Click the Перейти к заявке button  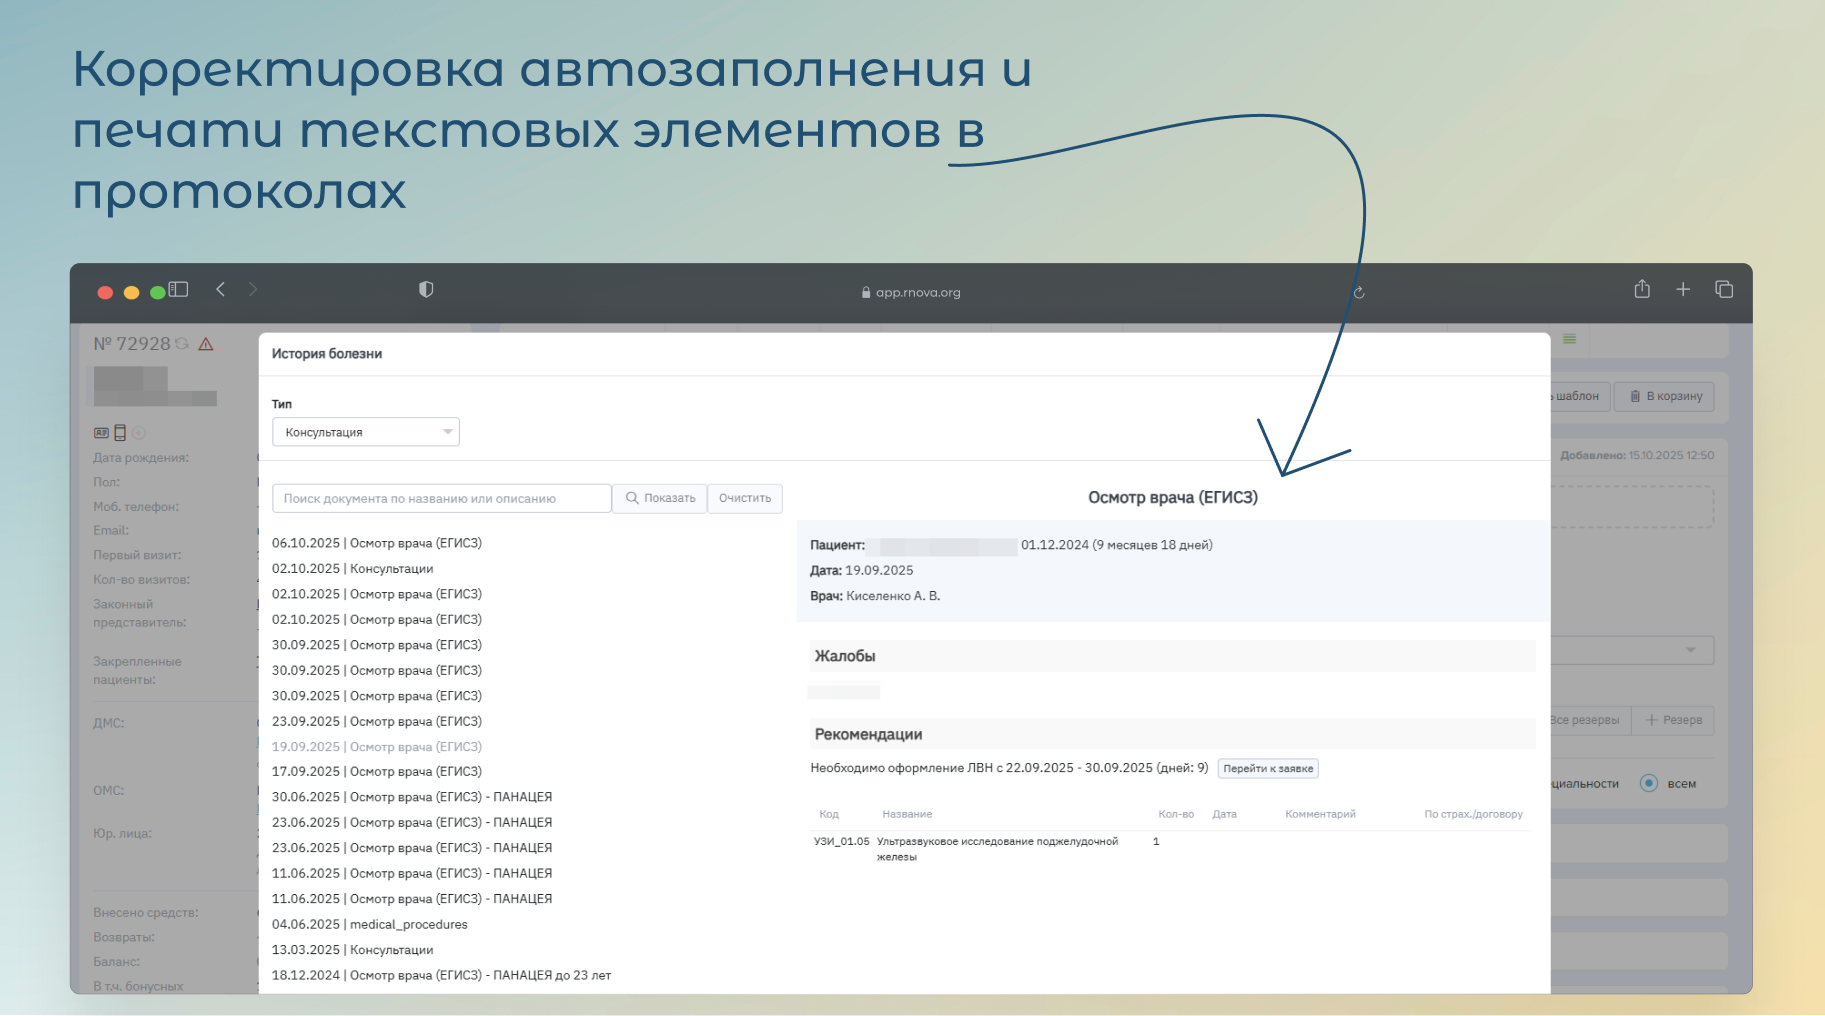(1268, 769)
